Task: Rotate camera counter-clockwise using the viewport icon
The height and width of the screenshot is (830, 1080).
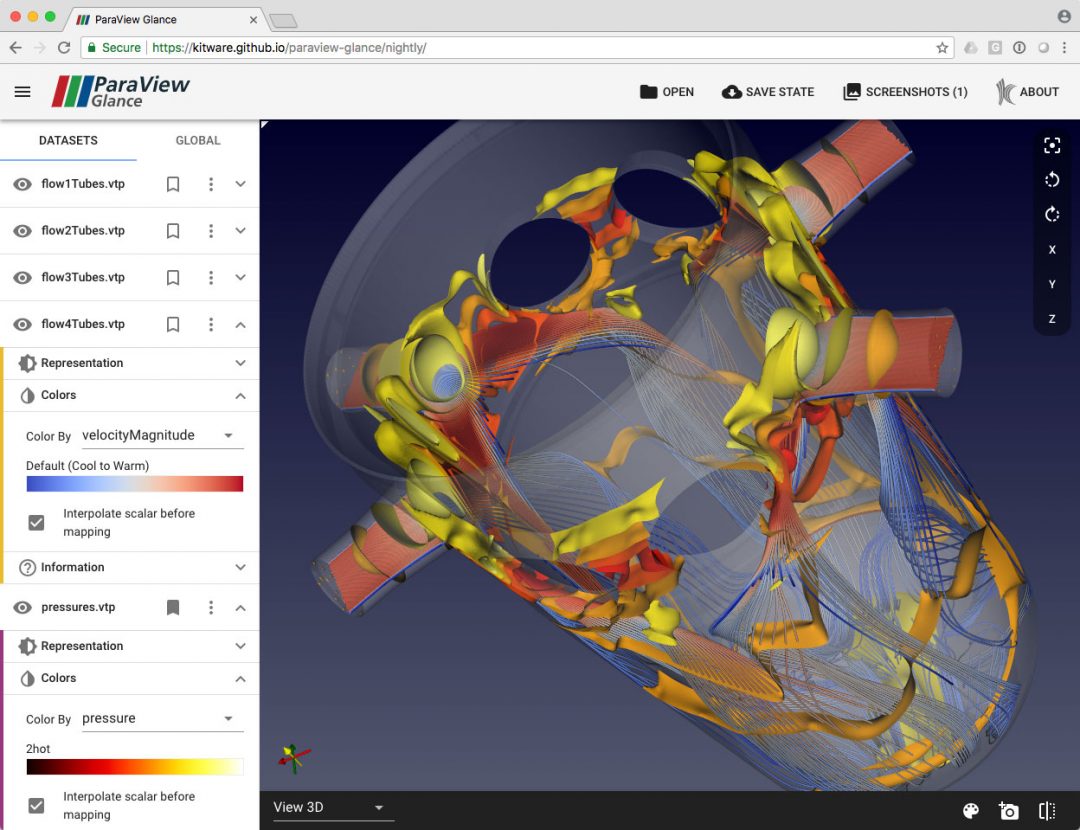Action: point(1052,180)
